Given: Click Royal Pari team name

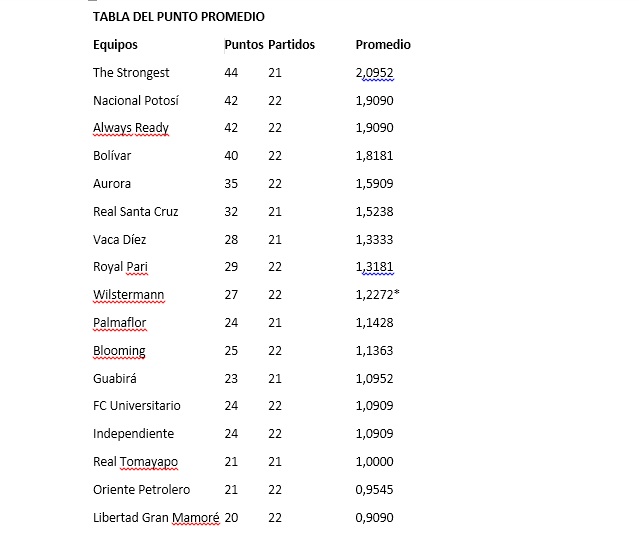Looking at the screenshot, I should (120, 267).
